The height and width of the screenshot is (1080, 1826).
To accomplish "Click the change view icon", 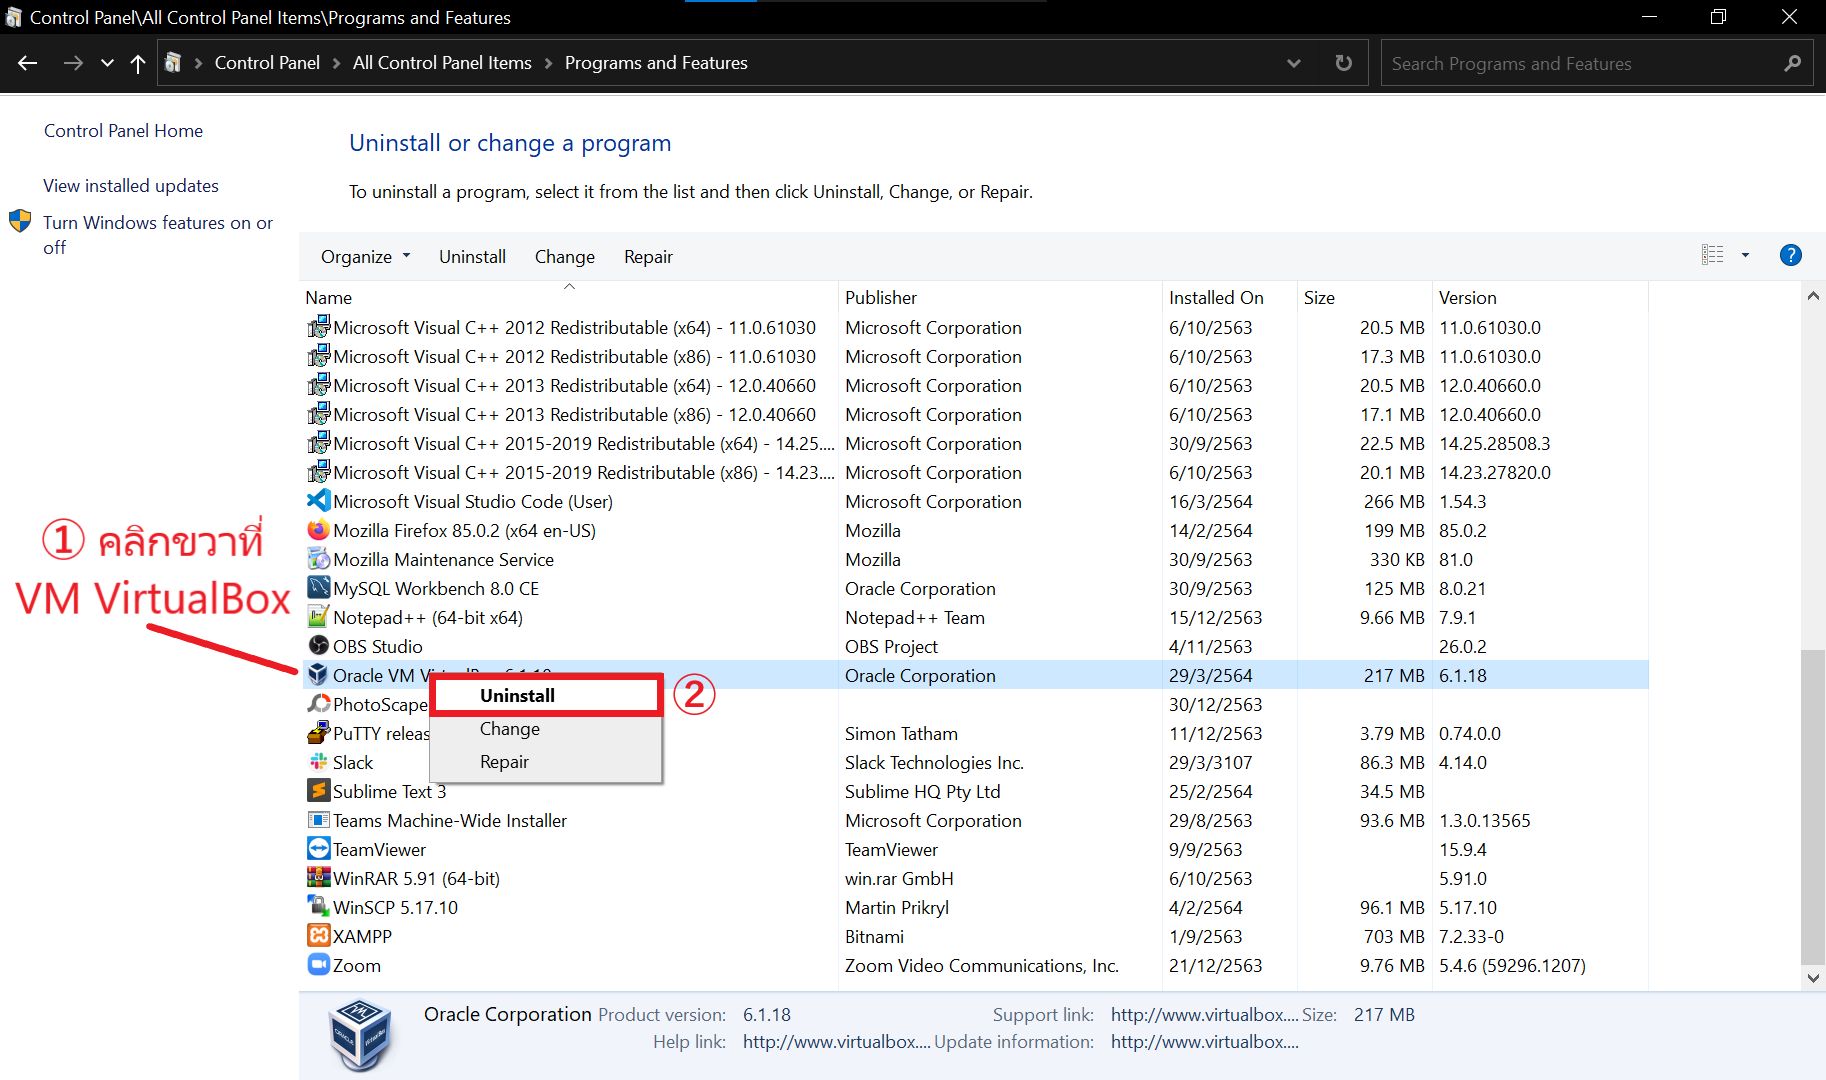I will pos(1713,255).
